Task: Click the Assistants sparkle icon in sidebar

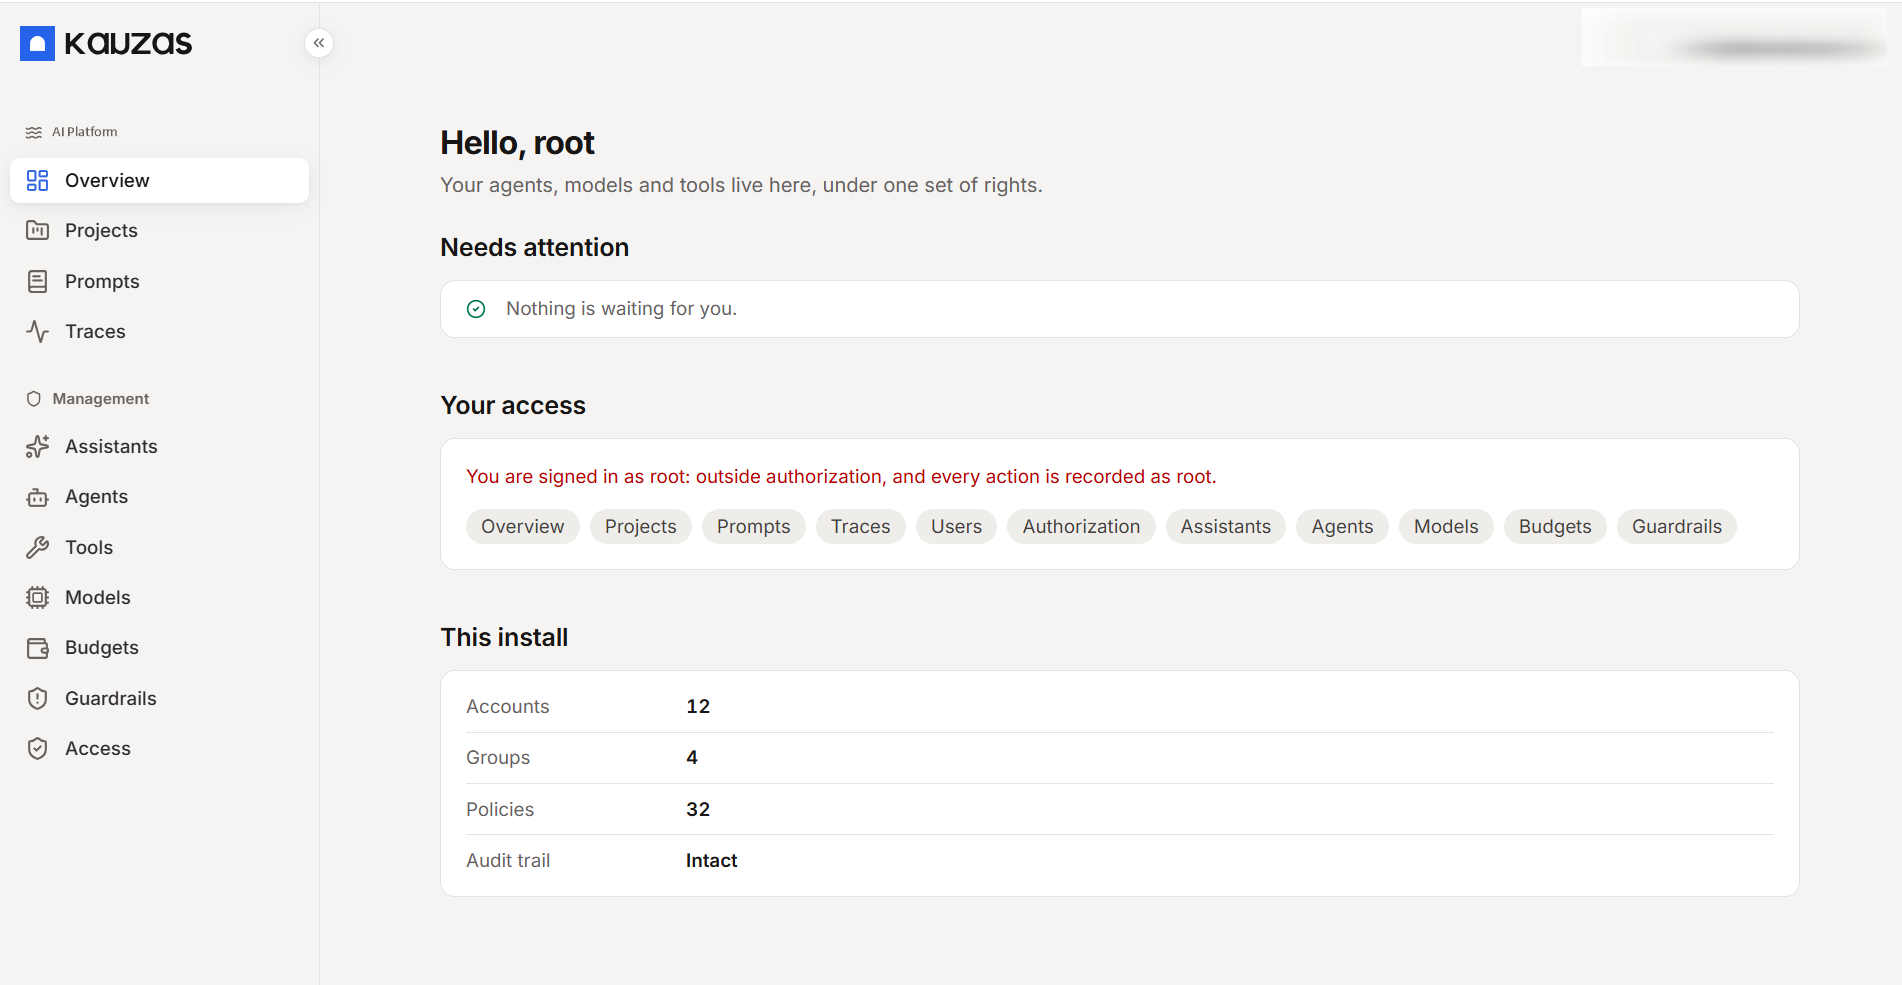Action: coord(37,446)
